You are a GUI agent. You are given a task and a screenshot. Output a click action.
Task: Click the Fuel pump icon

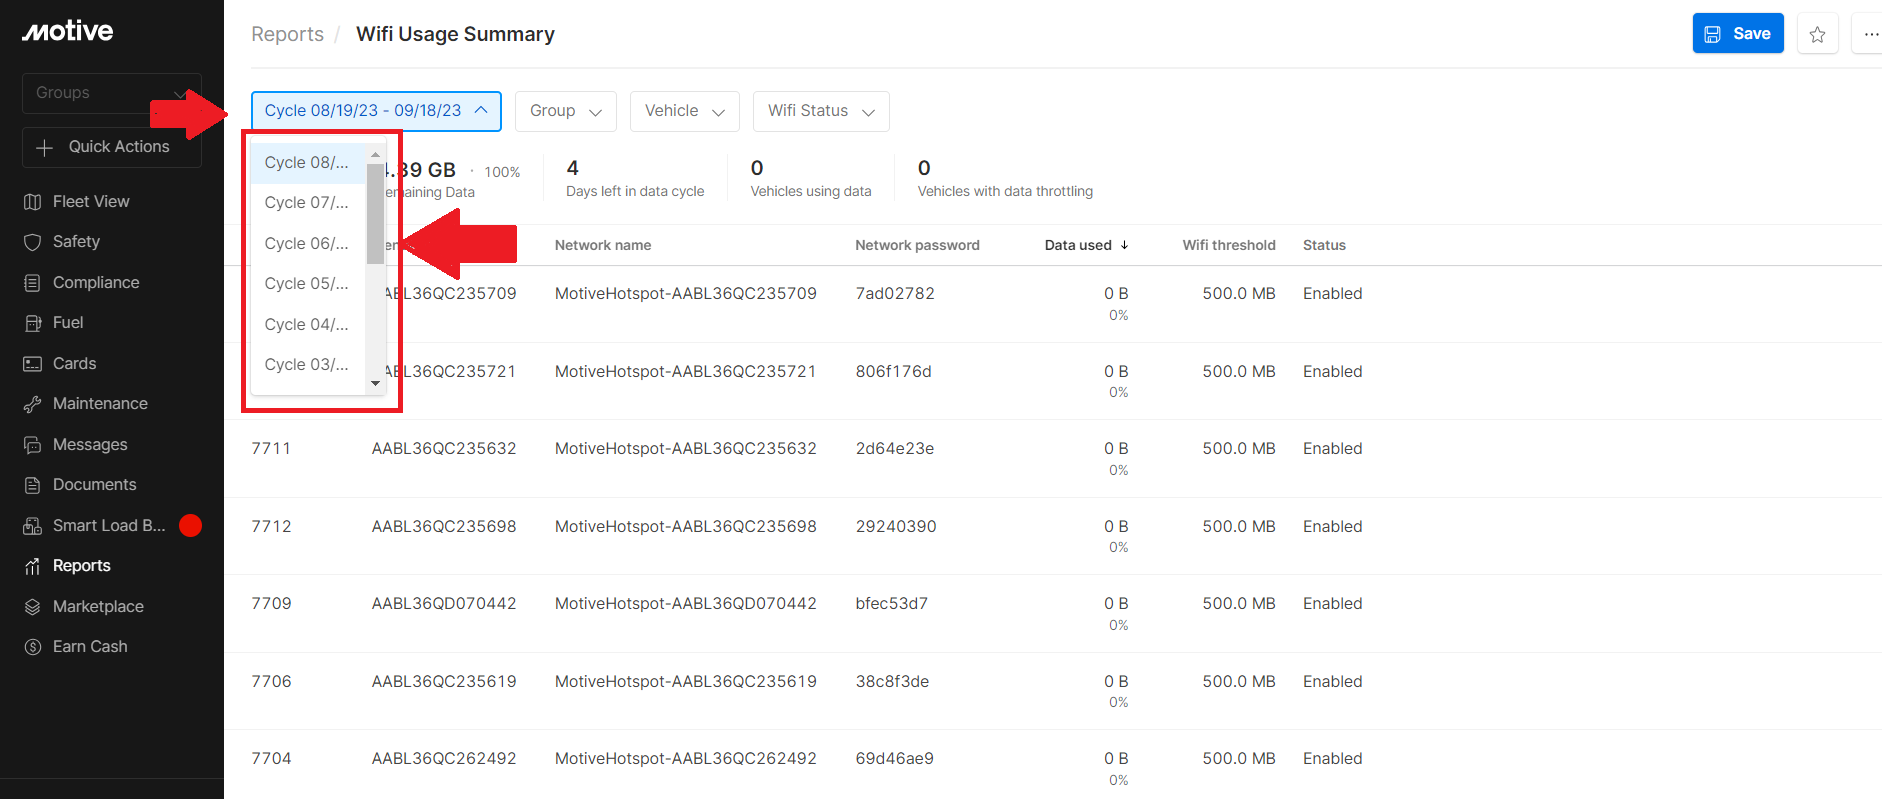click(x=32, y=323)
